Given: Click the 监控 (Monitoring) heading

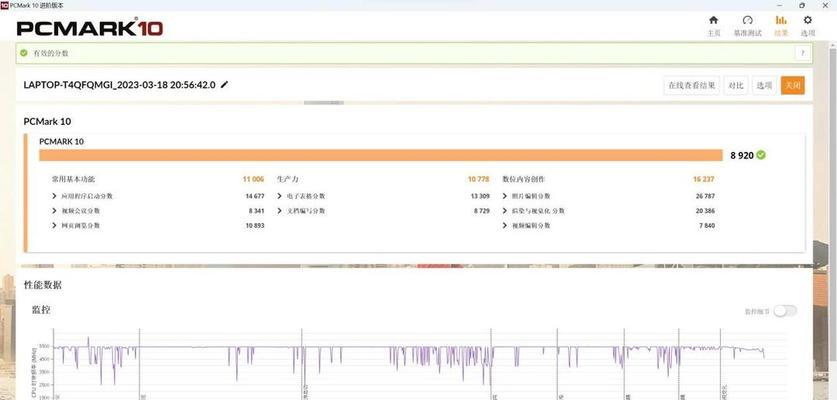Looking at the screenshot, I should (41, 310).
